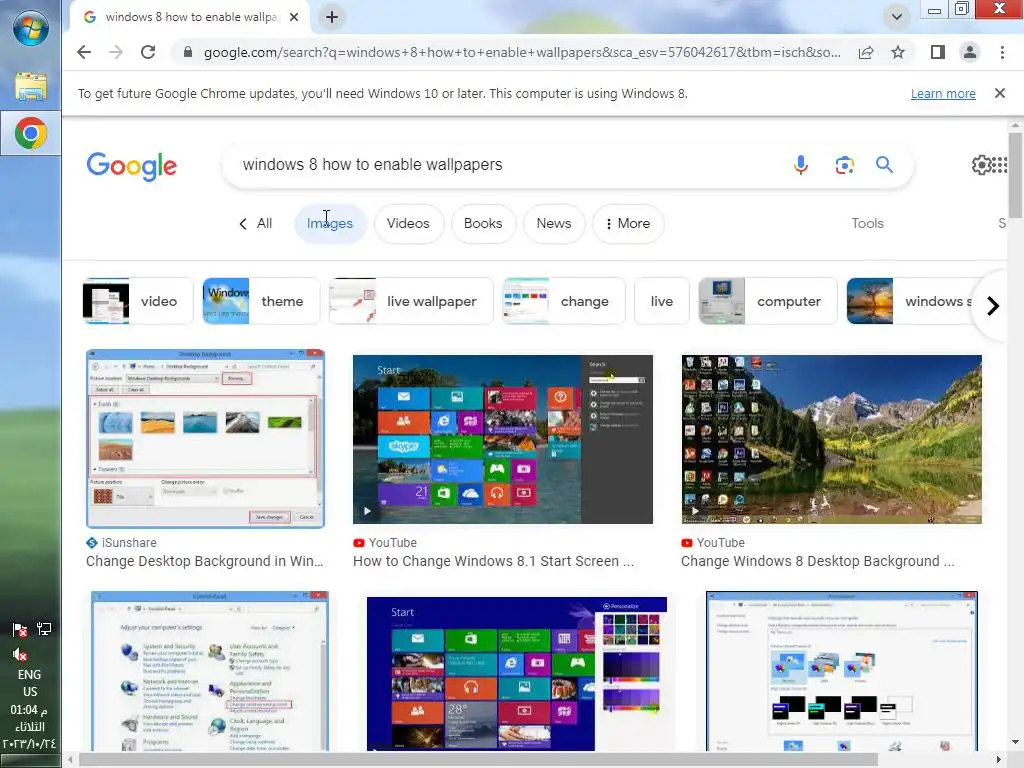Open the Tools filter options
The width and height of the screenshot is (1024, 768).
click(867, 223)
